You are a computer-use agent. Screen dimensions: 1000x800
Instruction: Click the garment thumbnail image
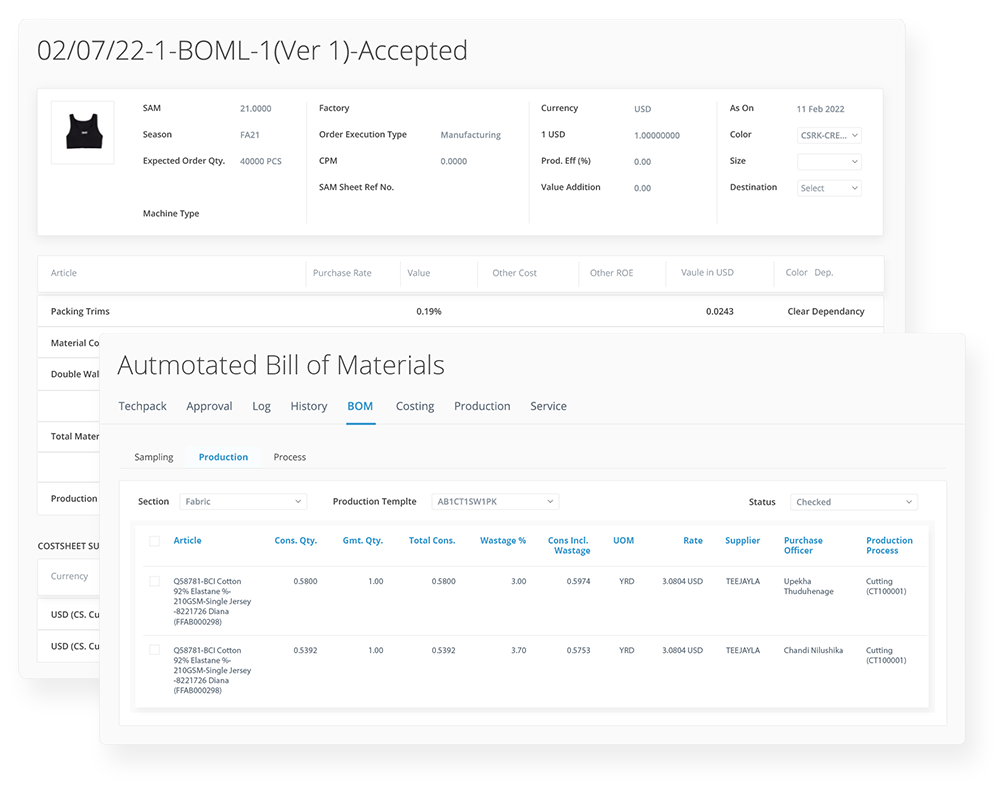click(82, 132)
